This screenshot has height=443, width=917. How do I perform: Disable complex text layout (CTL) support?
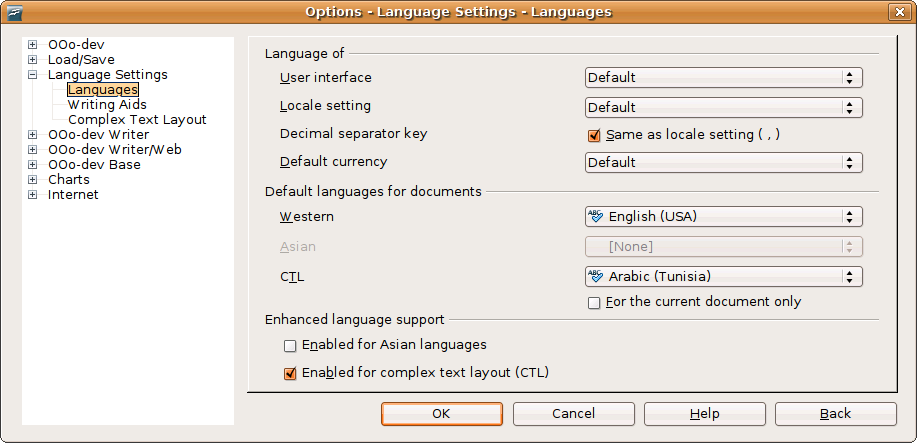coord(291,374)
